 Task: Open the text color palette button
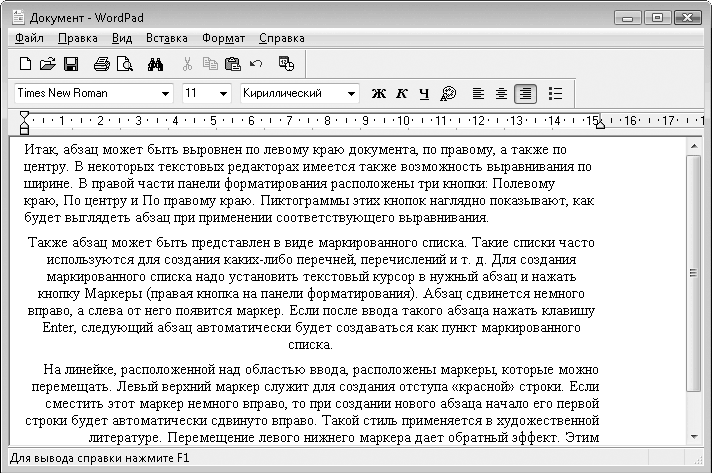tap(448, 93)
